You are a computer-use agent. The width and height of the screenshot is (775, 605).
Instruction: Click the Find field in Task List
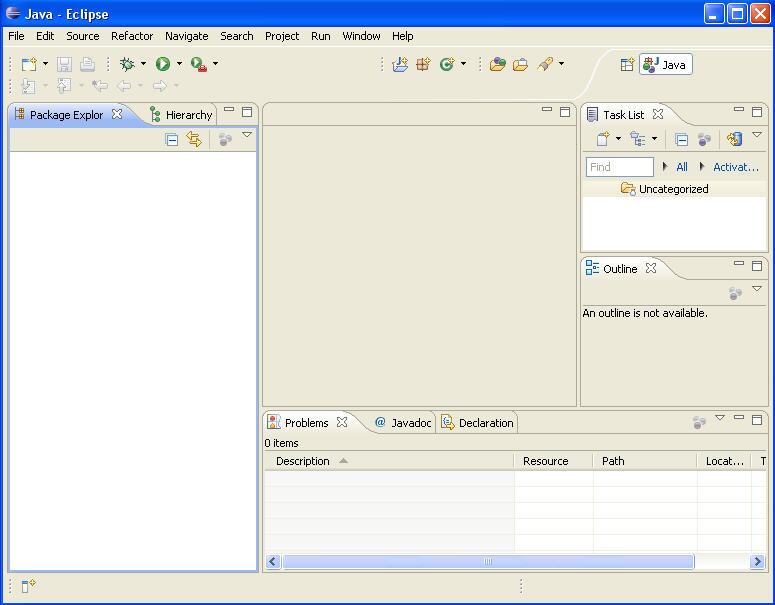(620, 167)
